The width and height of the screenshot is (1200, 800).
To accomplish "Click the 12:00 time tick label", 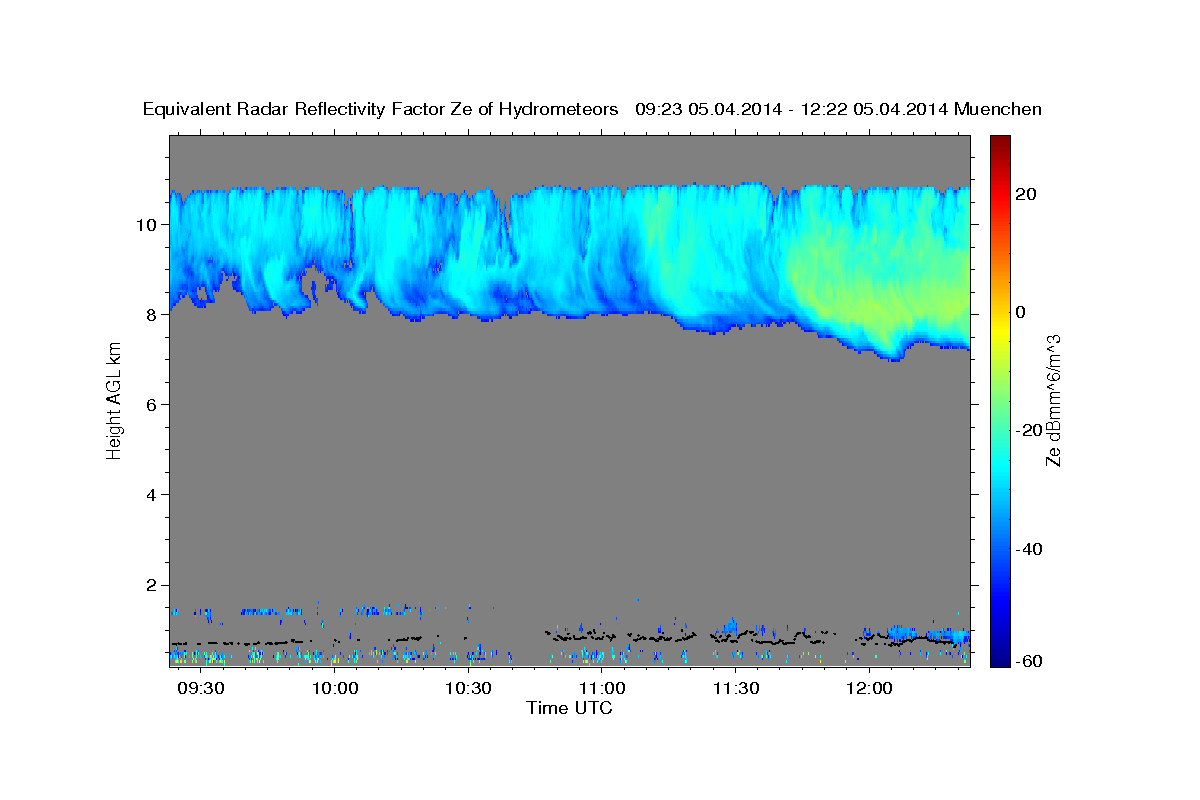I will [869, 689].
